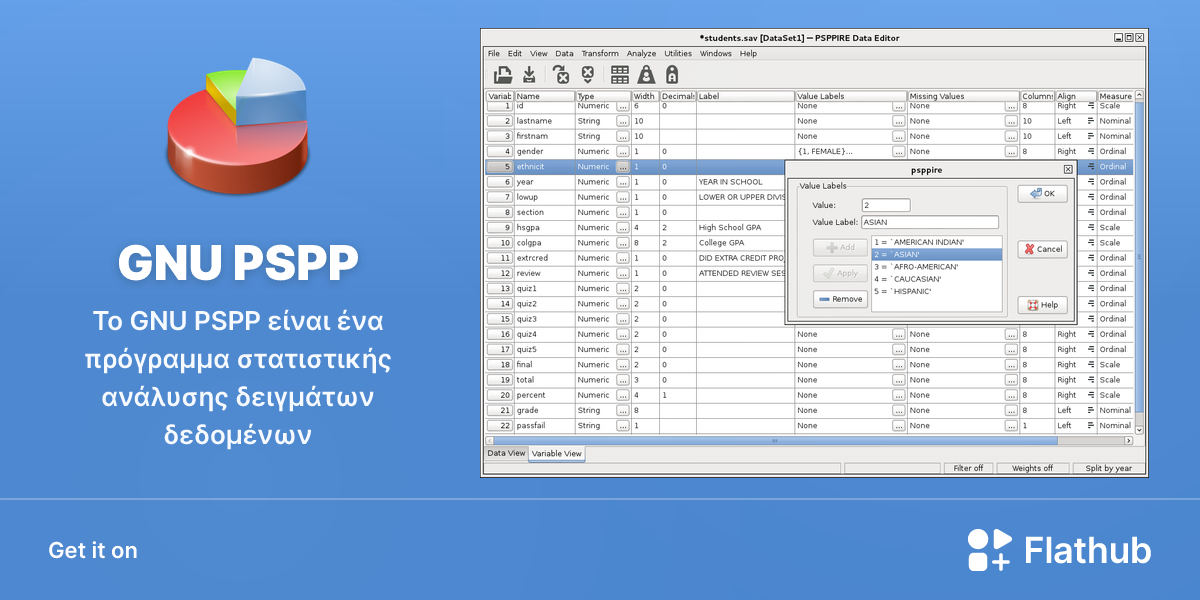Click the 'YEAR IN SCHOOL' label cell
The height and width of the screenshot is (600, 1200).
[745, 182]
